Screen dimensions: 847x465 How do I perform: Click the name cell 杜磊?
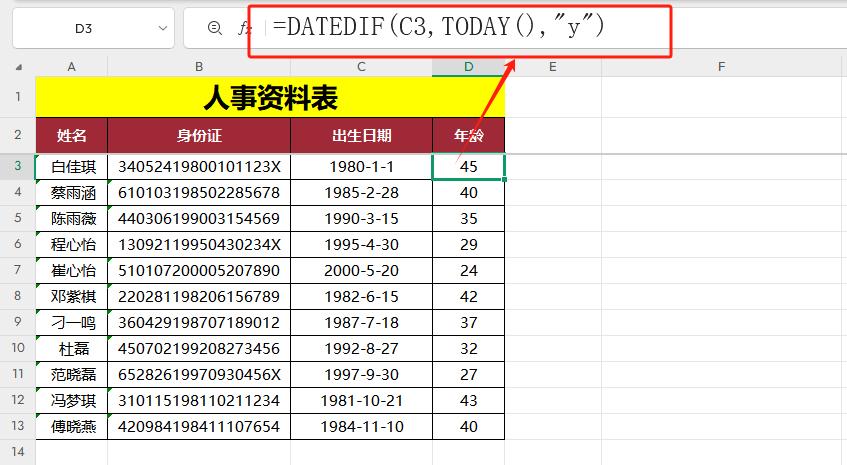(71, 348)
